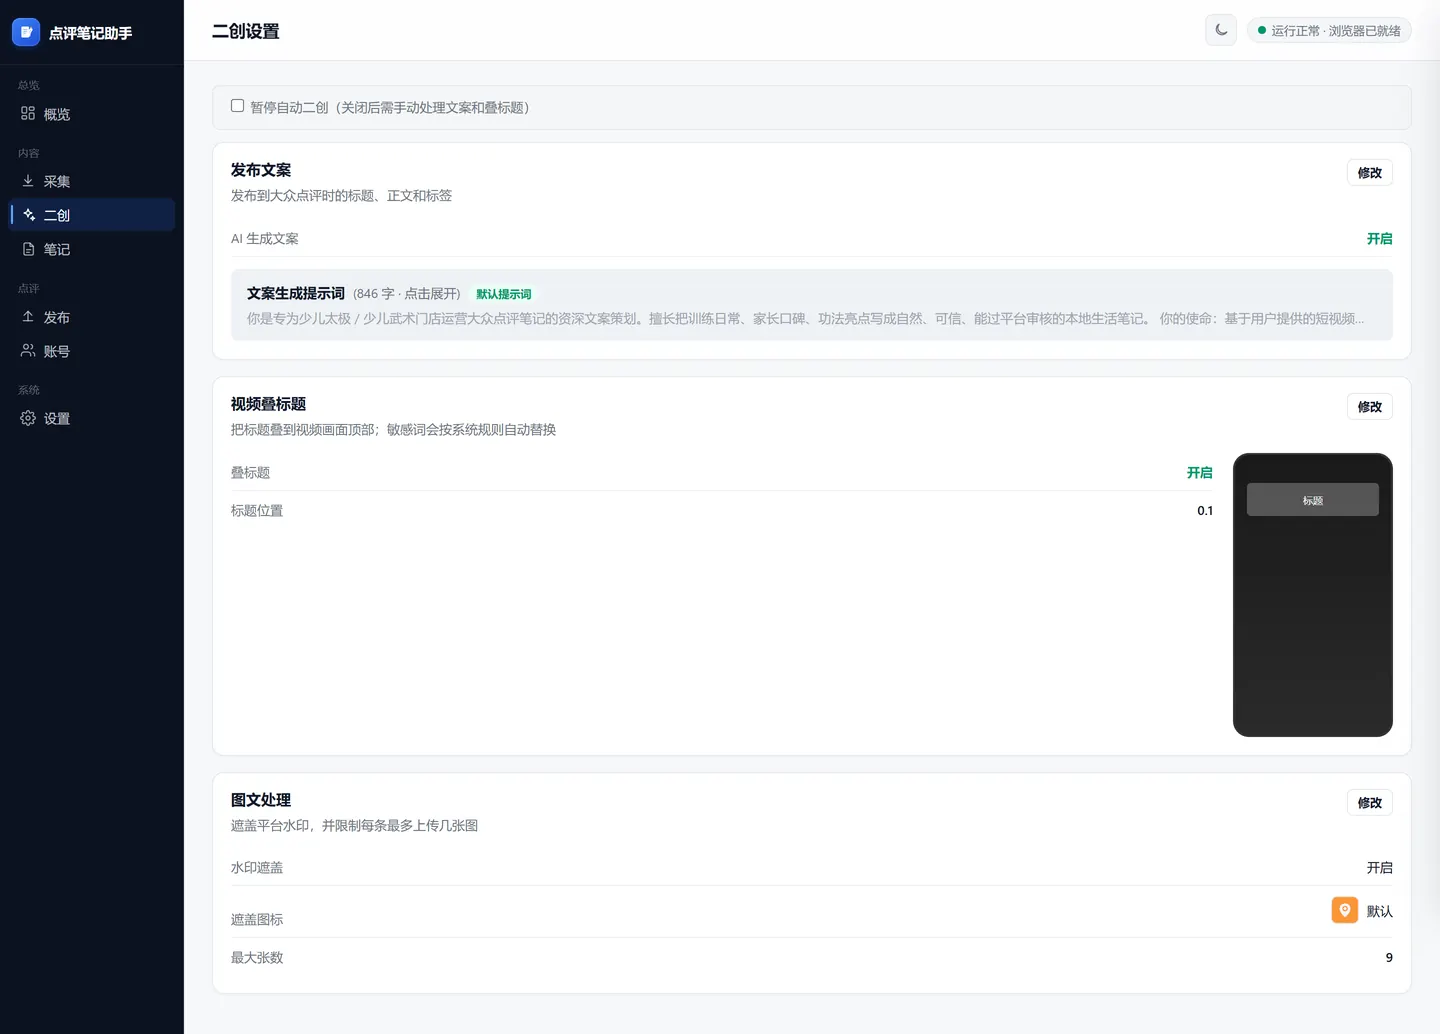This screenshot has height=1034, width=1440.
Task: Click the 概览 grid icon in sidebar
Action: 28,114
